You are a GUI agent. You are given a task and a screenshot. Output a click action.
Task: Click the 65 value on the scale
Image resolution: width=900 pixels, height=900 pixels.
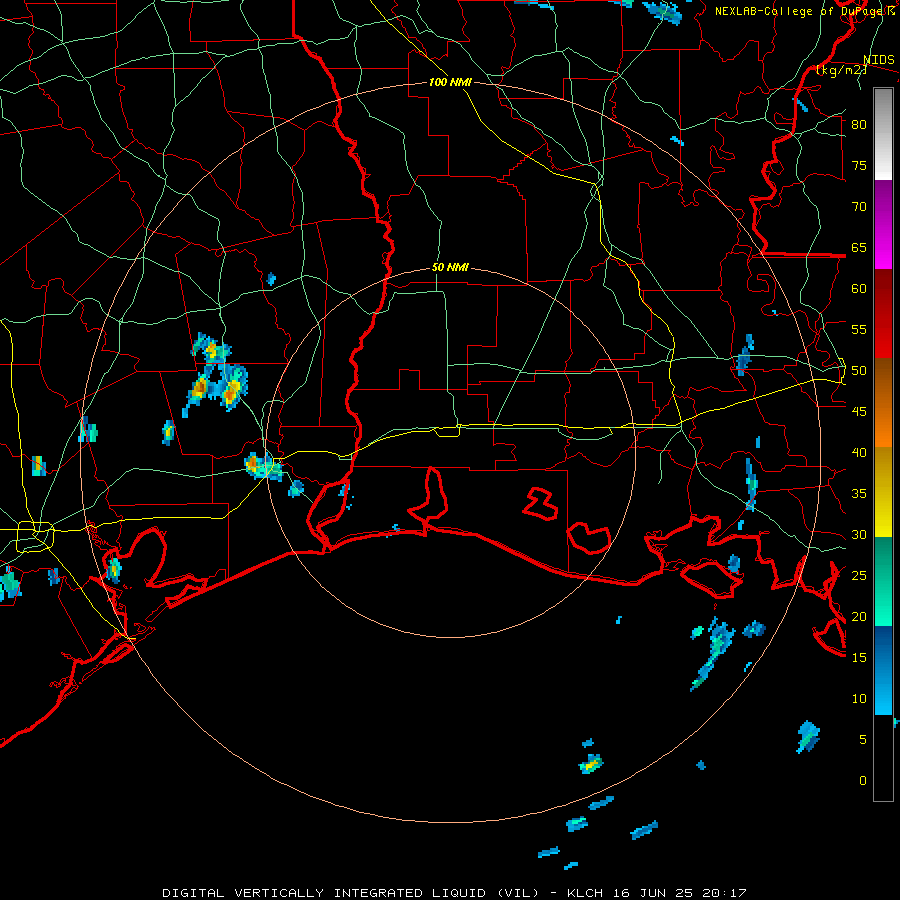click(859, 247)
